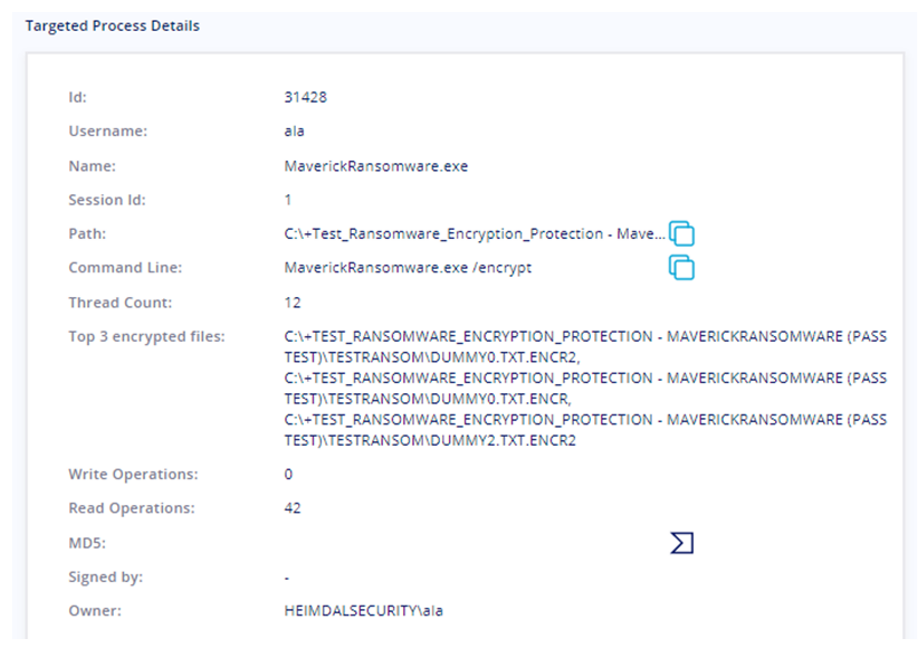Click the Signed by field label
This screenshot has height=672, width=920.
[x=105, y=577]
